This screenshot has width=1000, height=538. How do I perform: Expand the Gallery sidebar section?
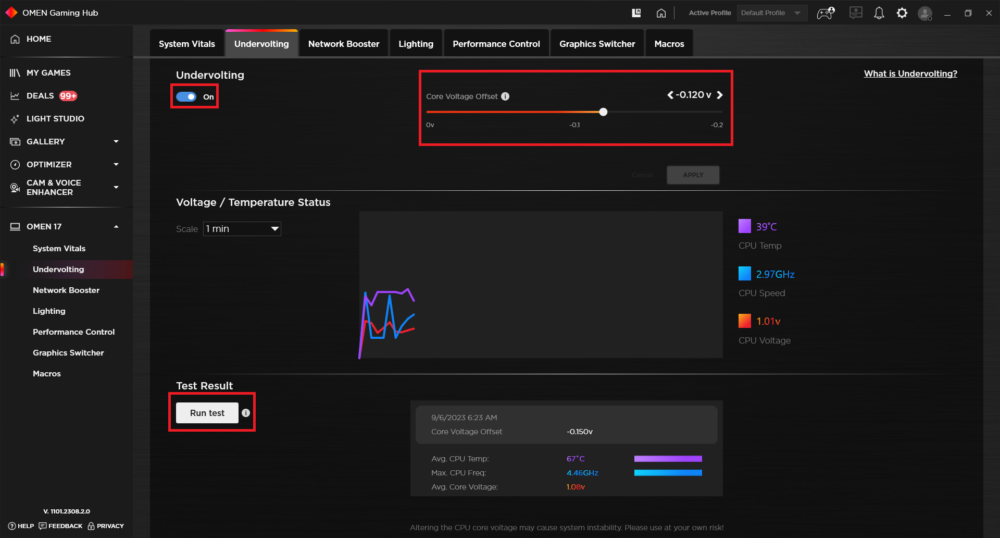point(116,142)
